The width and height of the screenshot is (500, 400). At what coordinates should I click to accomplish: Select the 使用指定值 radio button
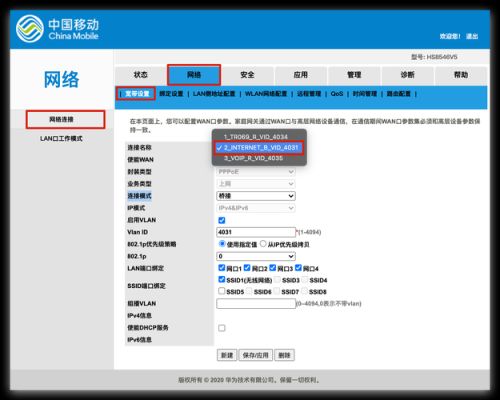tap(222, 244)
